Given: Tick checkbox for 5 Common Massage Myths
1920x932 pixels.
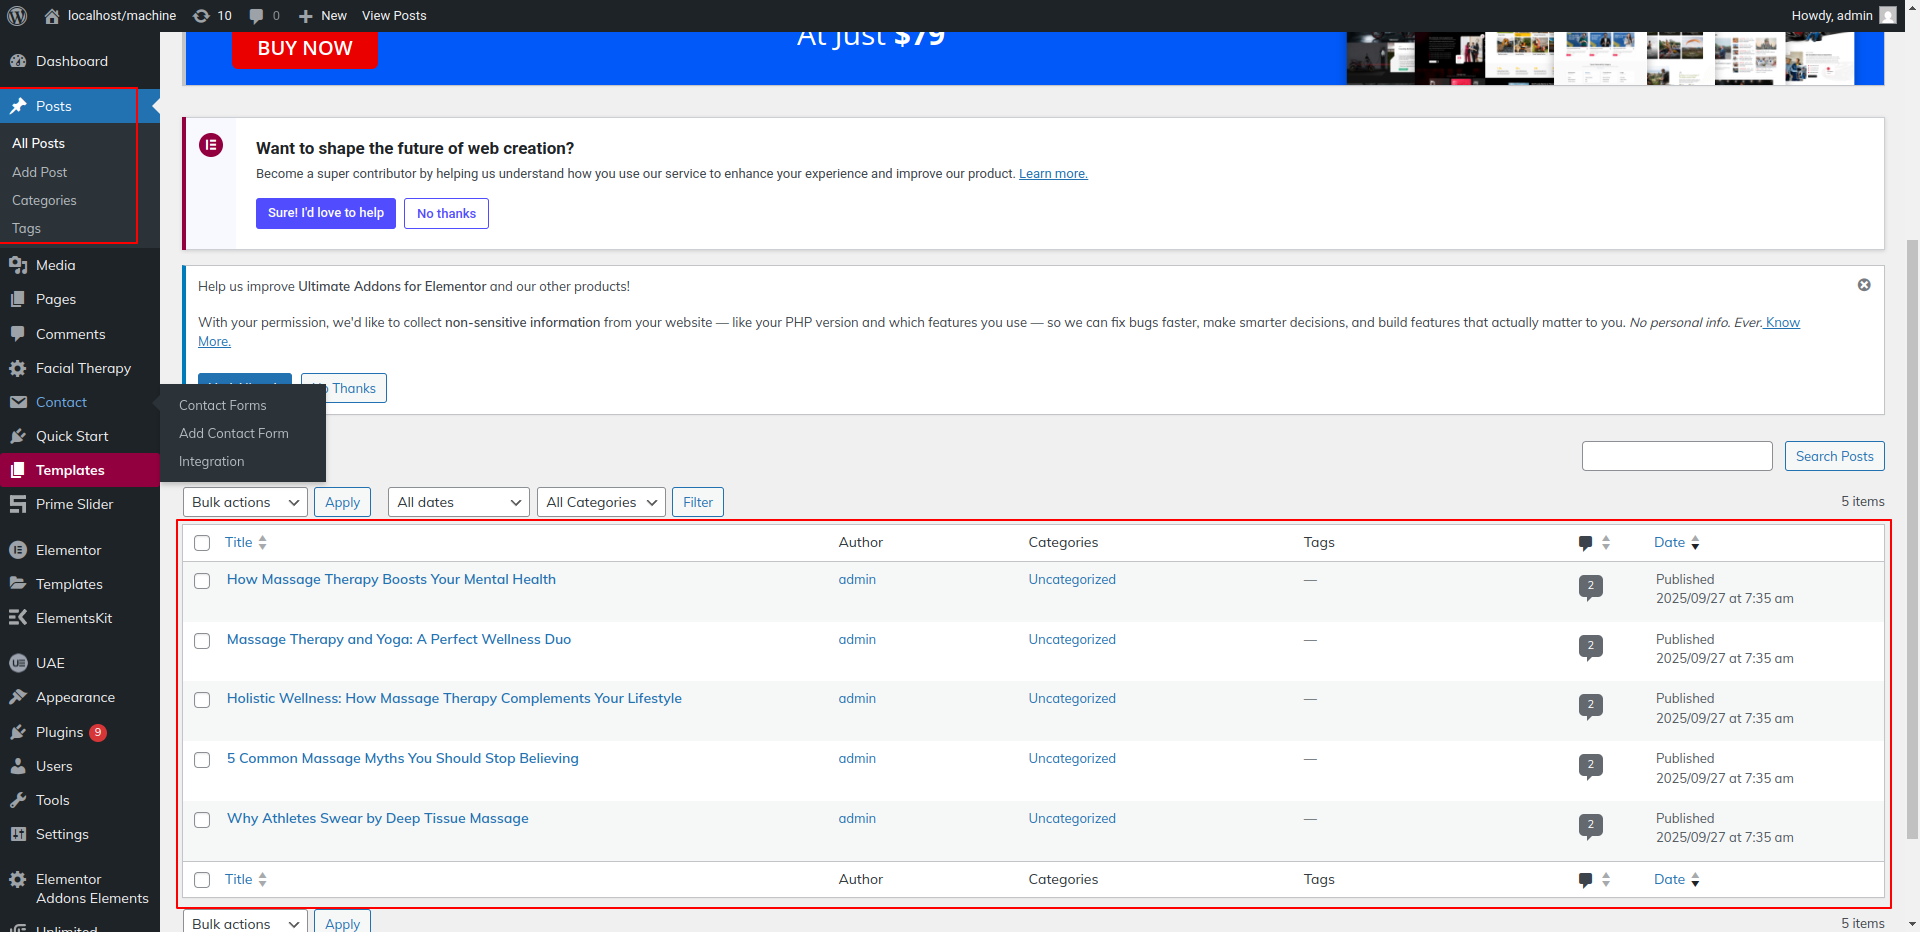Looking at the screenshot, I should [202, 760].
